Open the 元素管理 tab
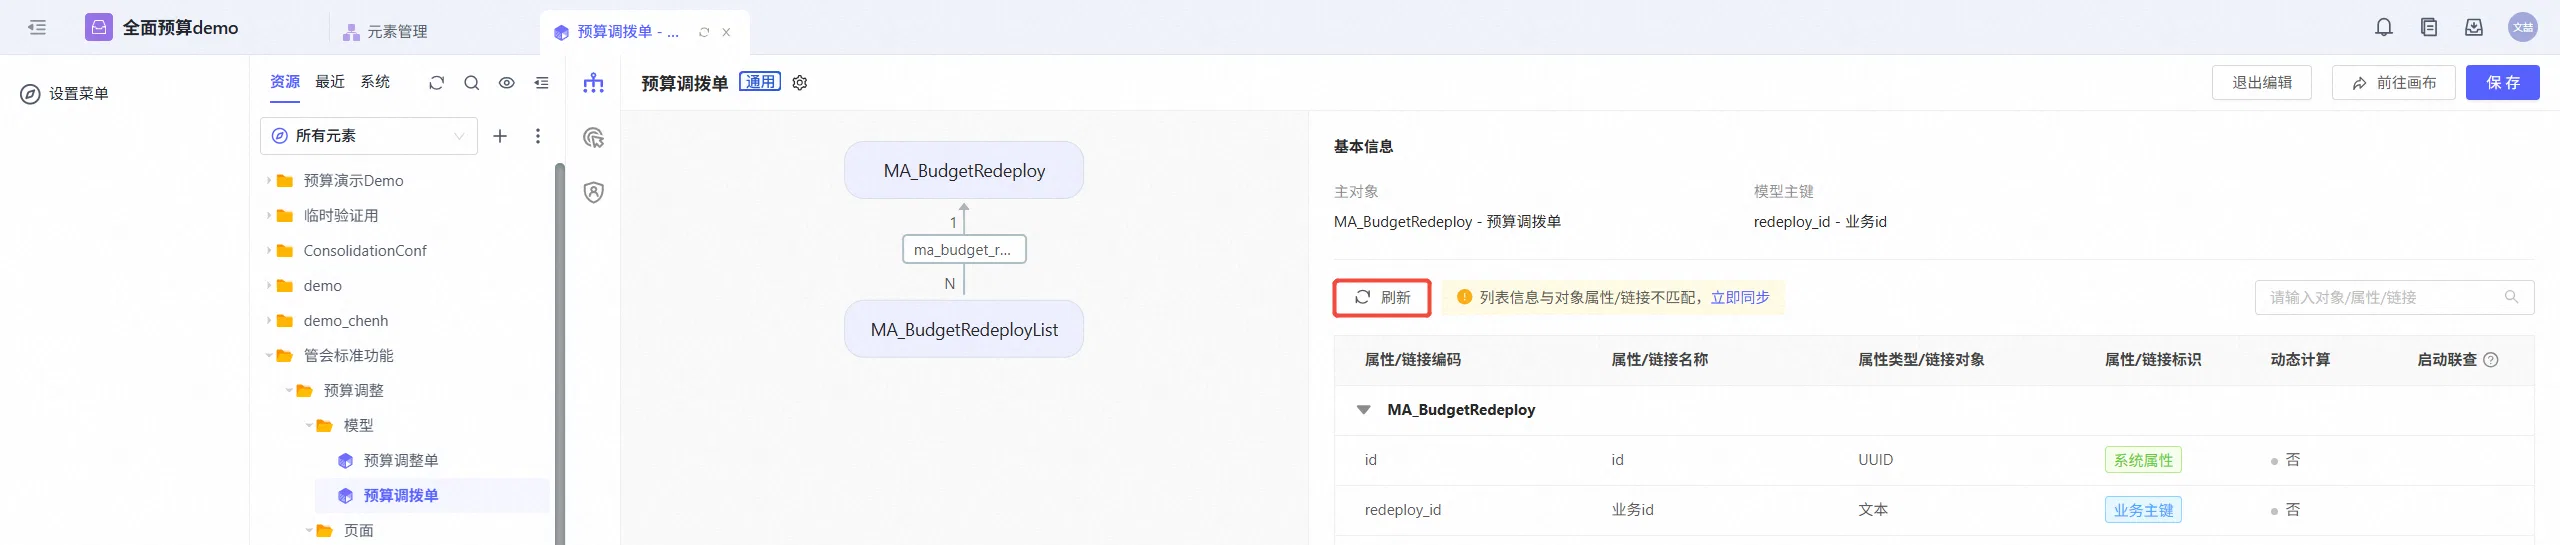Image resolution: width=2560 pixels, height=545 pixels. click(385, 32)
